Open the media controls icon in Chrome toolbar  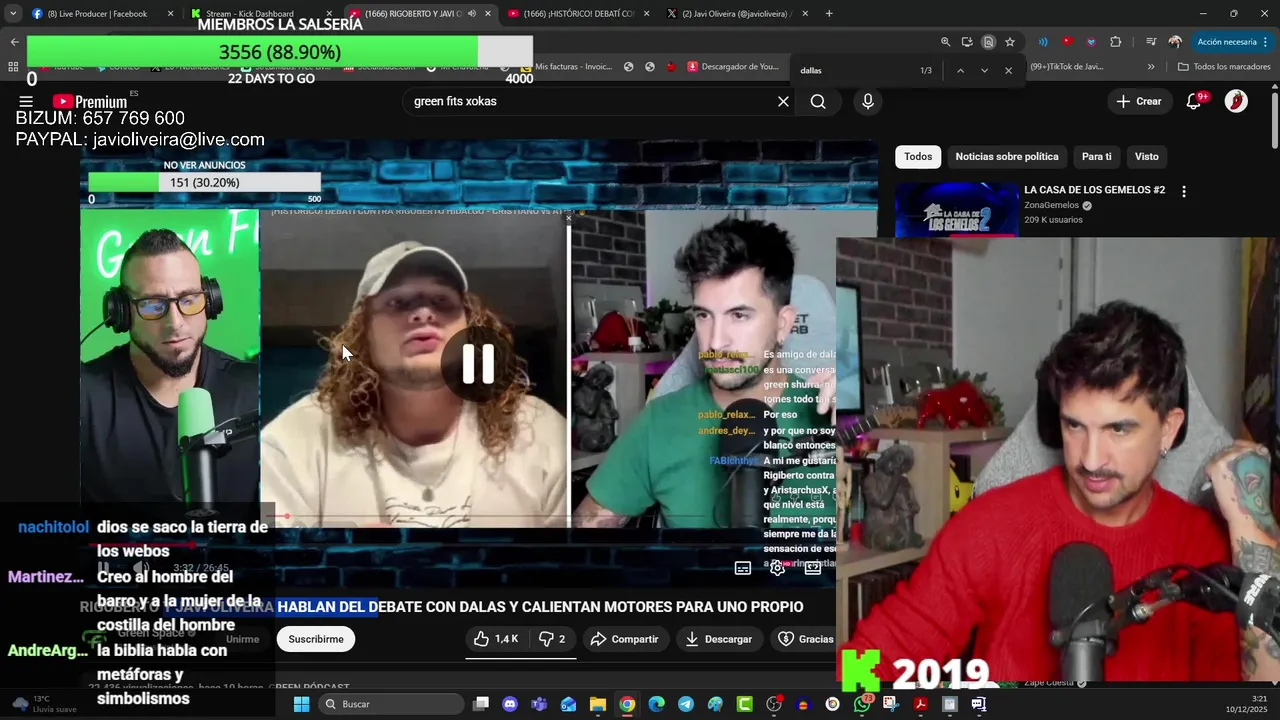(x=1151, y=42)
